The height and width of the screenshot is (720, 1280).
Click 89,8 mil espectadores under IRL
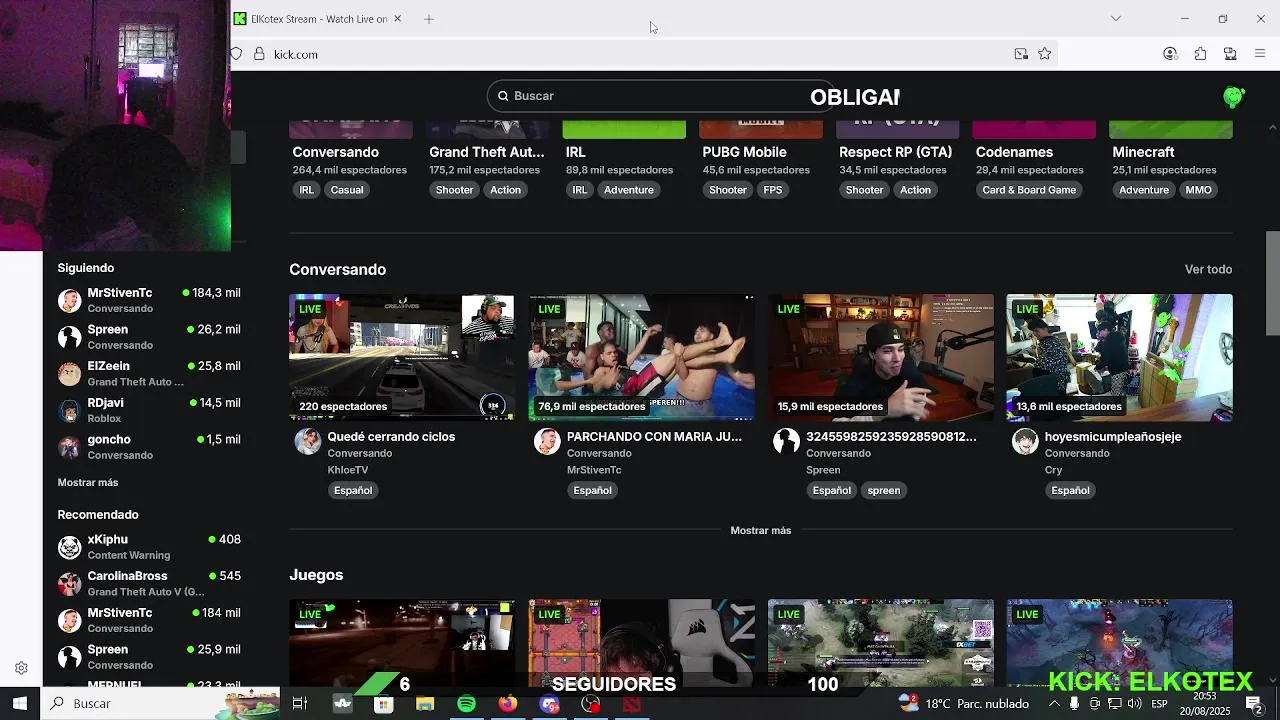619,170
